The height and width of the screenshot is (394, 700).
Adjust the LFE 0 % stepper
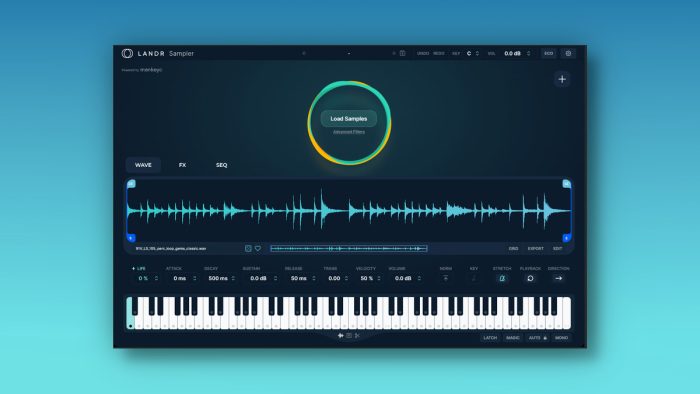pyautogui.click(x=156, y=278)
